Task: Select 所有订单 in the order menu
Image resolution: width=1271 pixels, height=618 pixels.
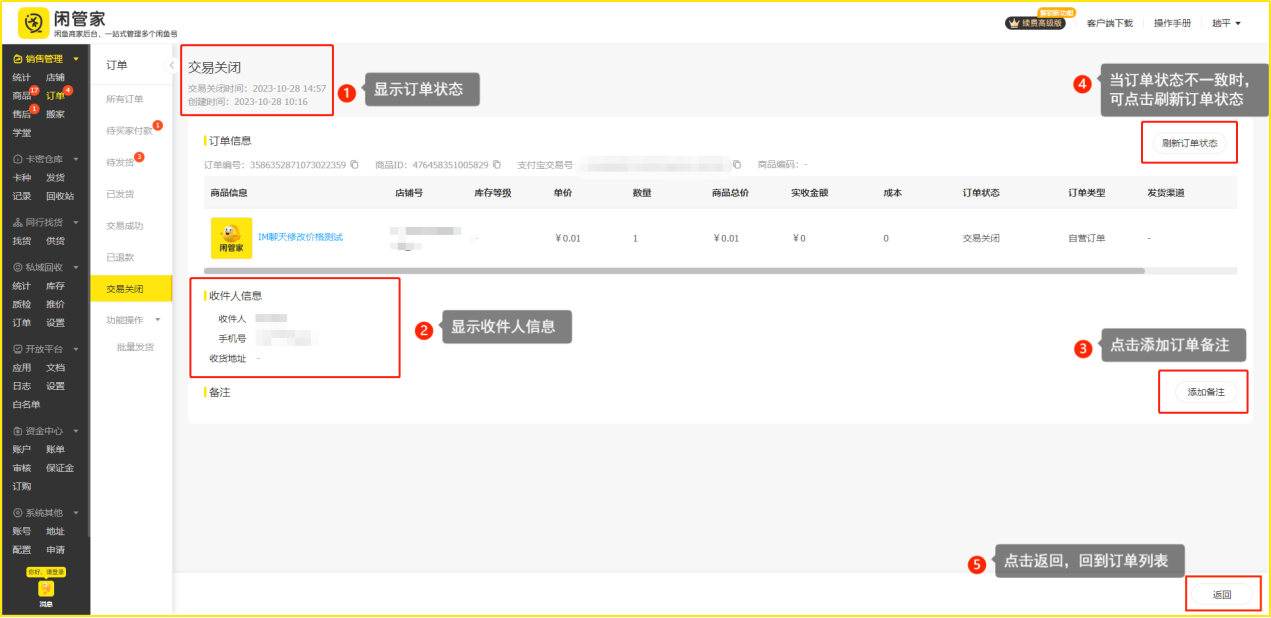Action: [125, 99]
